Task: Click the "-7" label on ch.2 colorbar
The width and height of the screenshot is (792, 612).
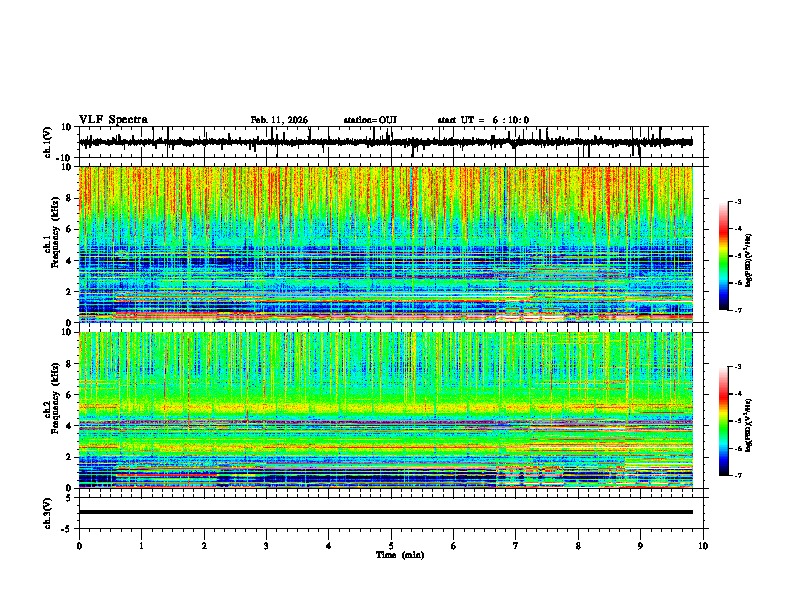Action: click(x=737, y=475)
